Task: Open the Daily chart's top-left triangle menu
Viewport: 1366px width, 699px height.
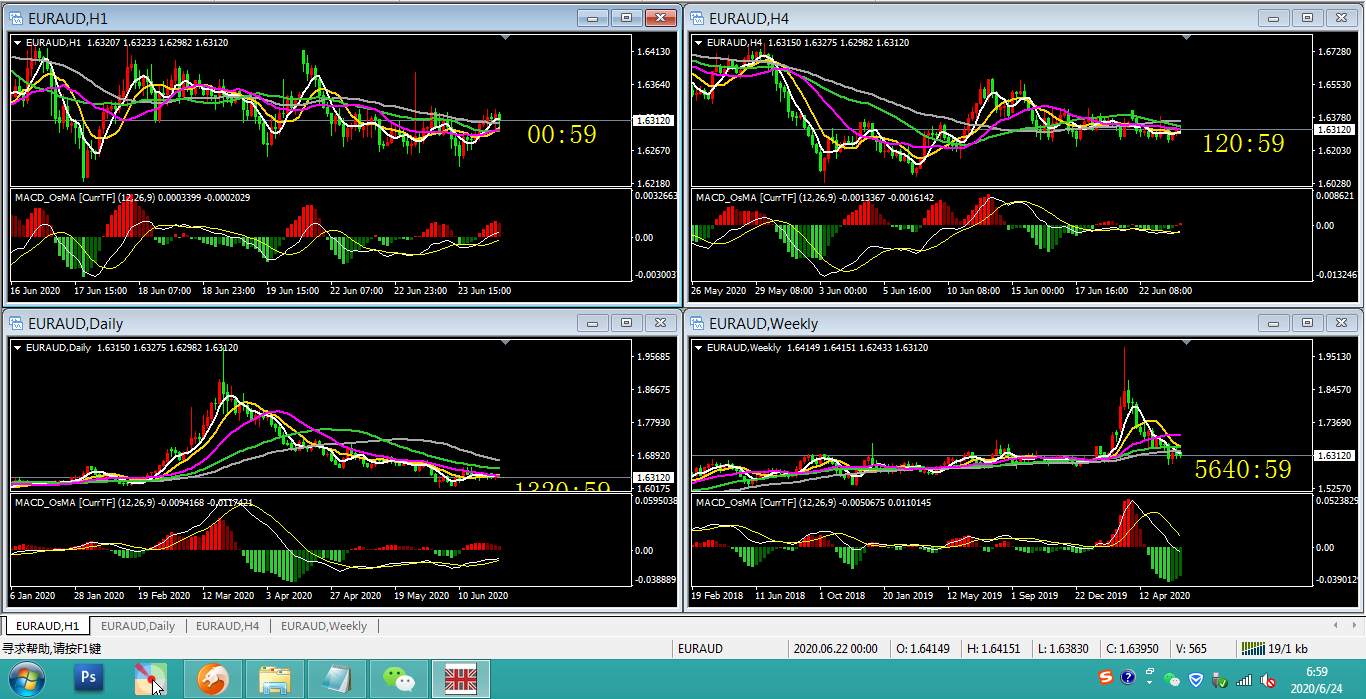Action: (18, 347)
